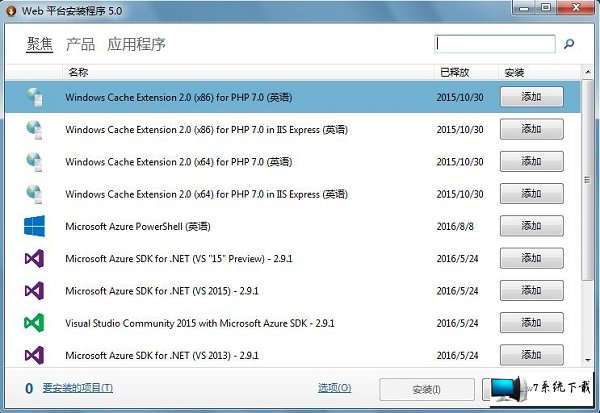Screen dimensions: 600x413
Task: Add x86 PHP 7.0 in IIS Express extension
Action: 532,129
